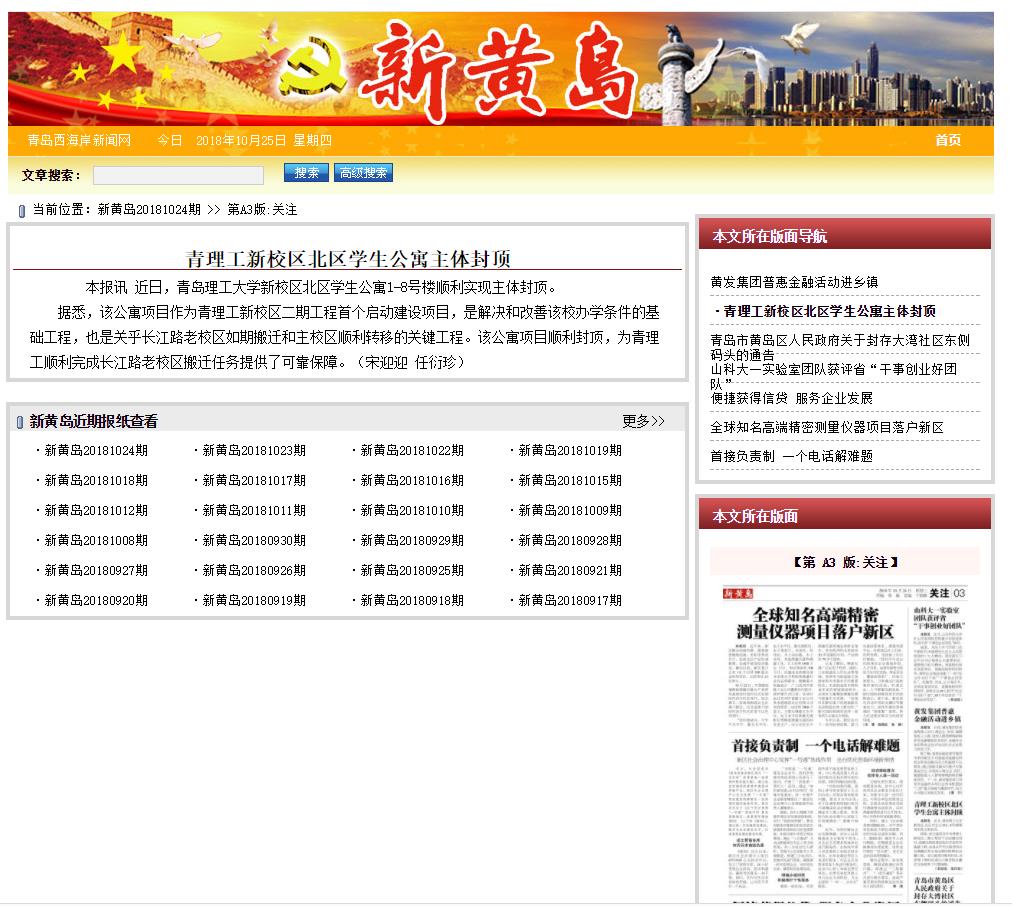Open issue 新黄岛20181022期
Screen dimensions: 1012x906
(x=412, y=450)
